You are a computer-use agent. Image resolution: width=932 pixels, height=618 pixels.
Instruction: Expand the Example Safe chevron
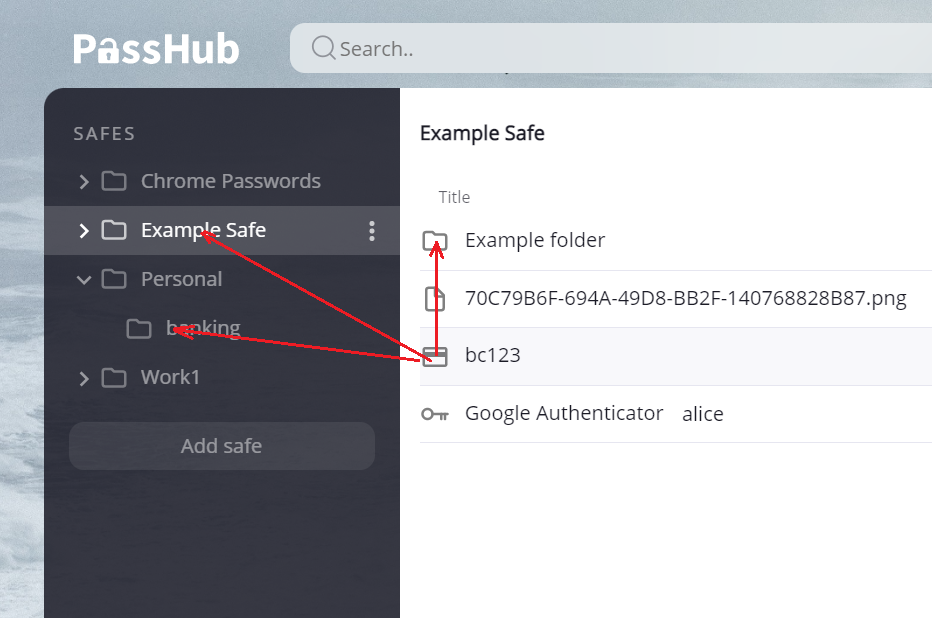click(84, 231)
